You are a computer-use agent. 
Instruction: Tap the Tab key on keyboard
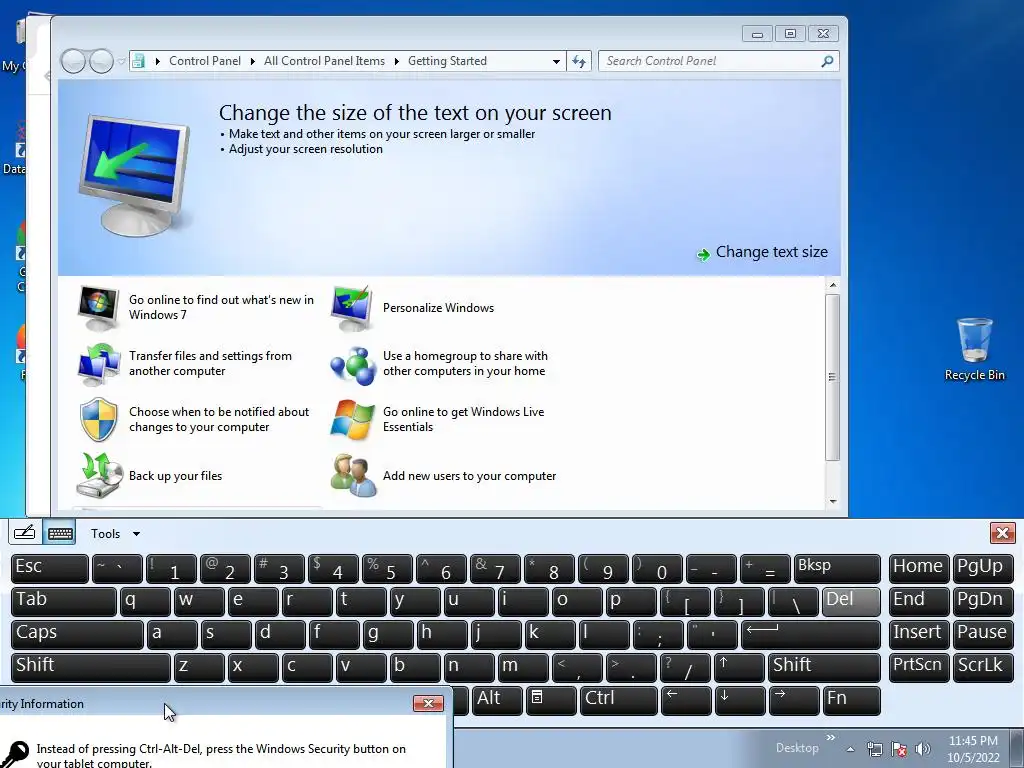(64, 601)
